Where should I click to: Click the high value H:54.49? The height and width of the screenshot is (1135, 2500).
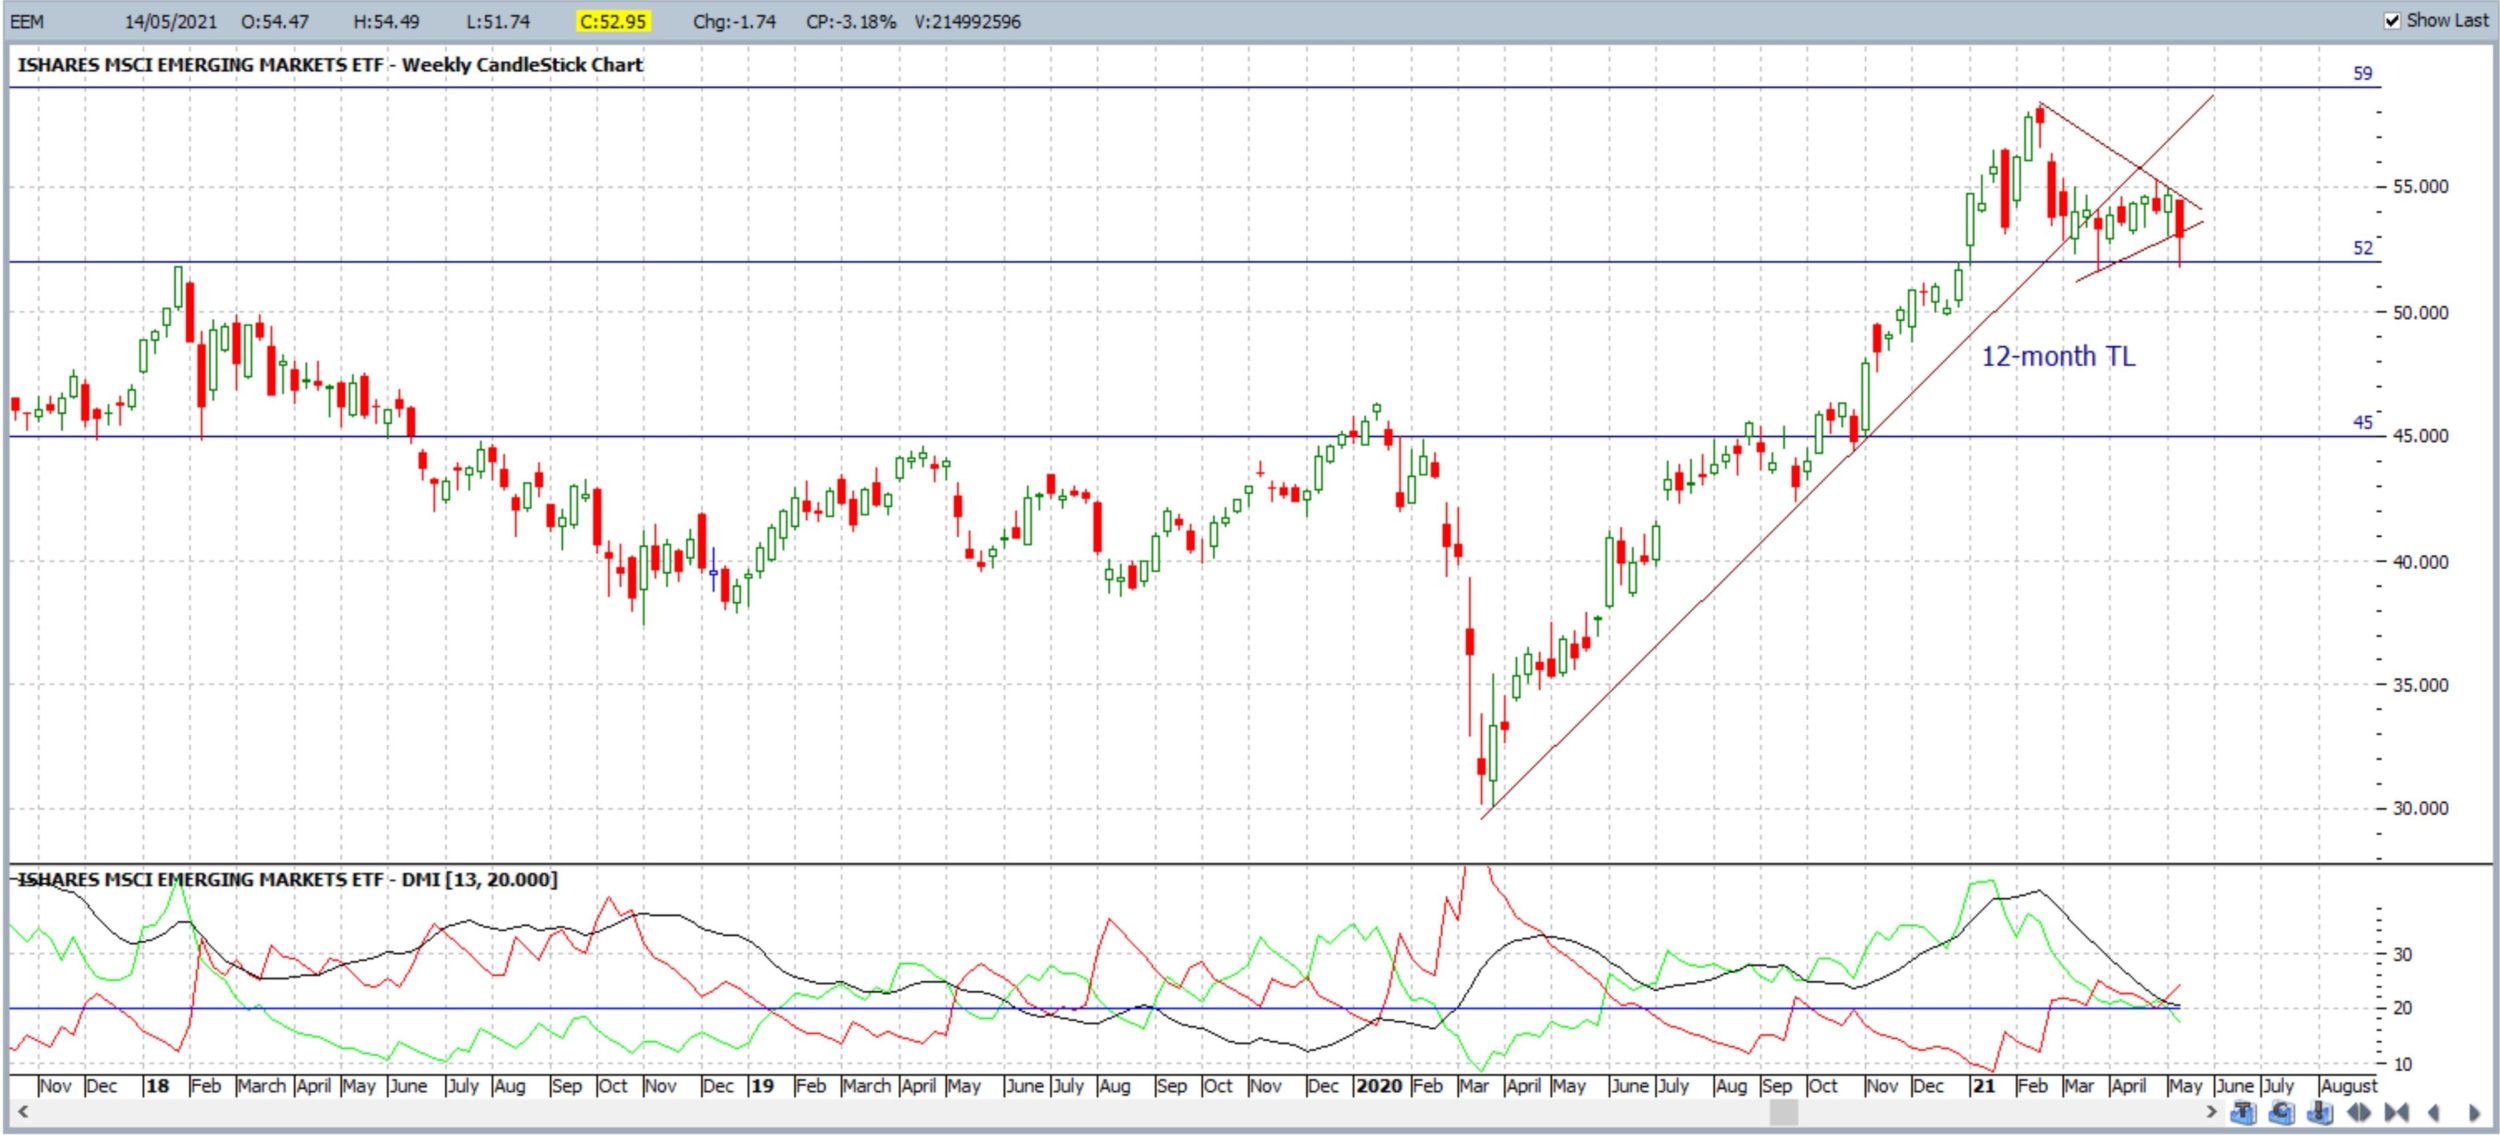point(386,21)
